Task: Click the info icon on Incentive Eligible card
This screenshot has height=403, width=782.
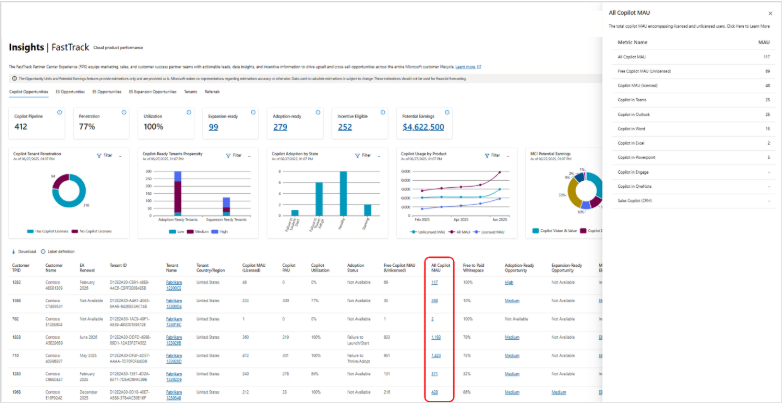Action: pyautogui.click(x=383, y=113)
